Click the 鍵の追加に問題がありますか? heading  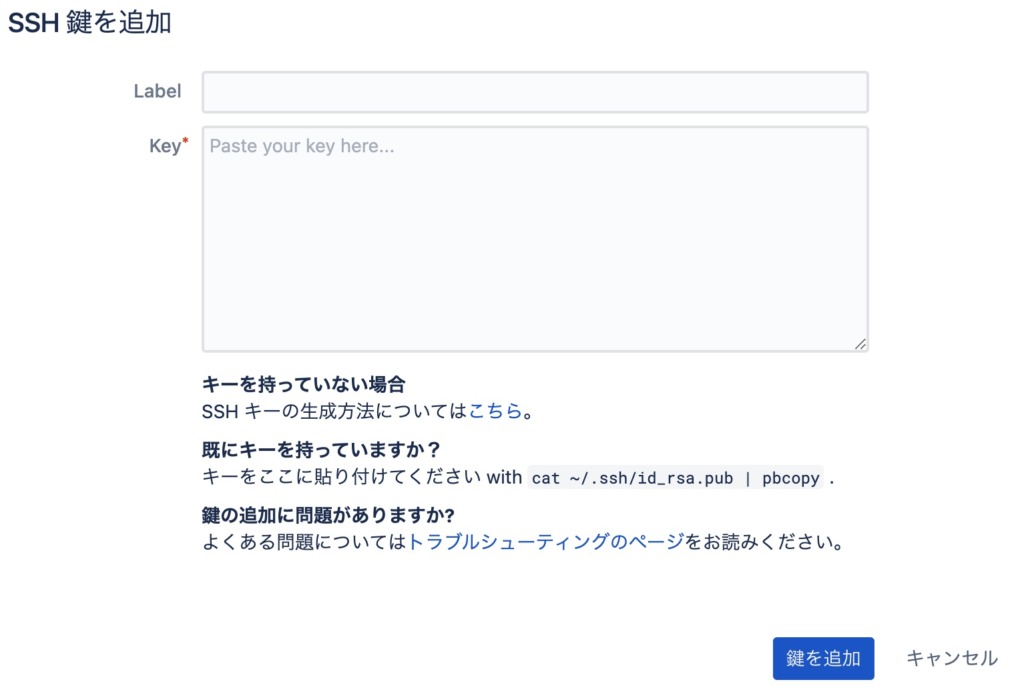[x=328, y=515]
